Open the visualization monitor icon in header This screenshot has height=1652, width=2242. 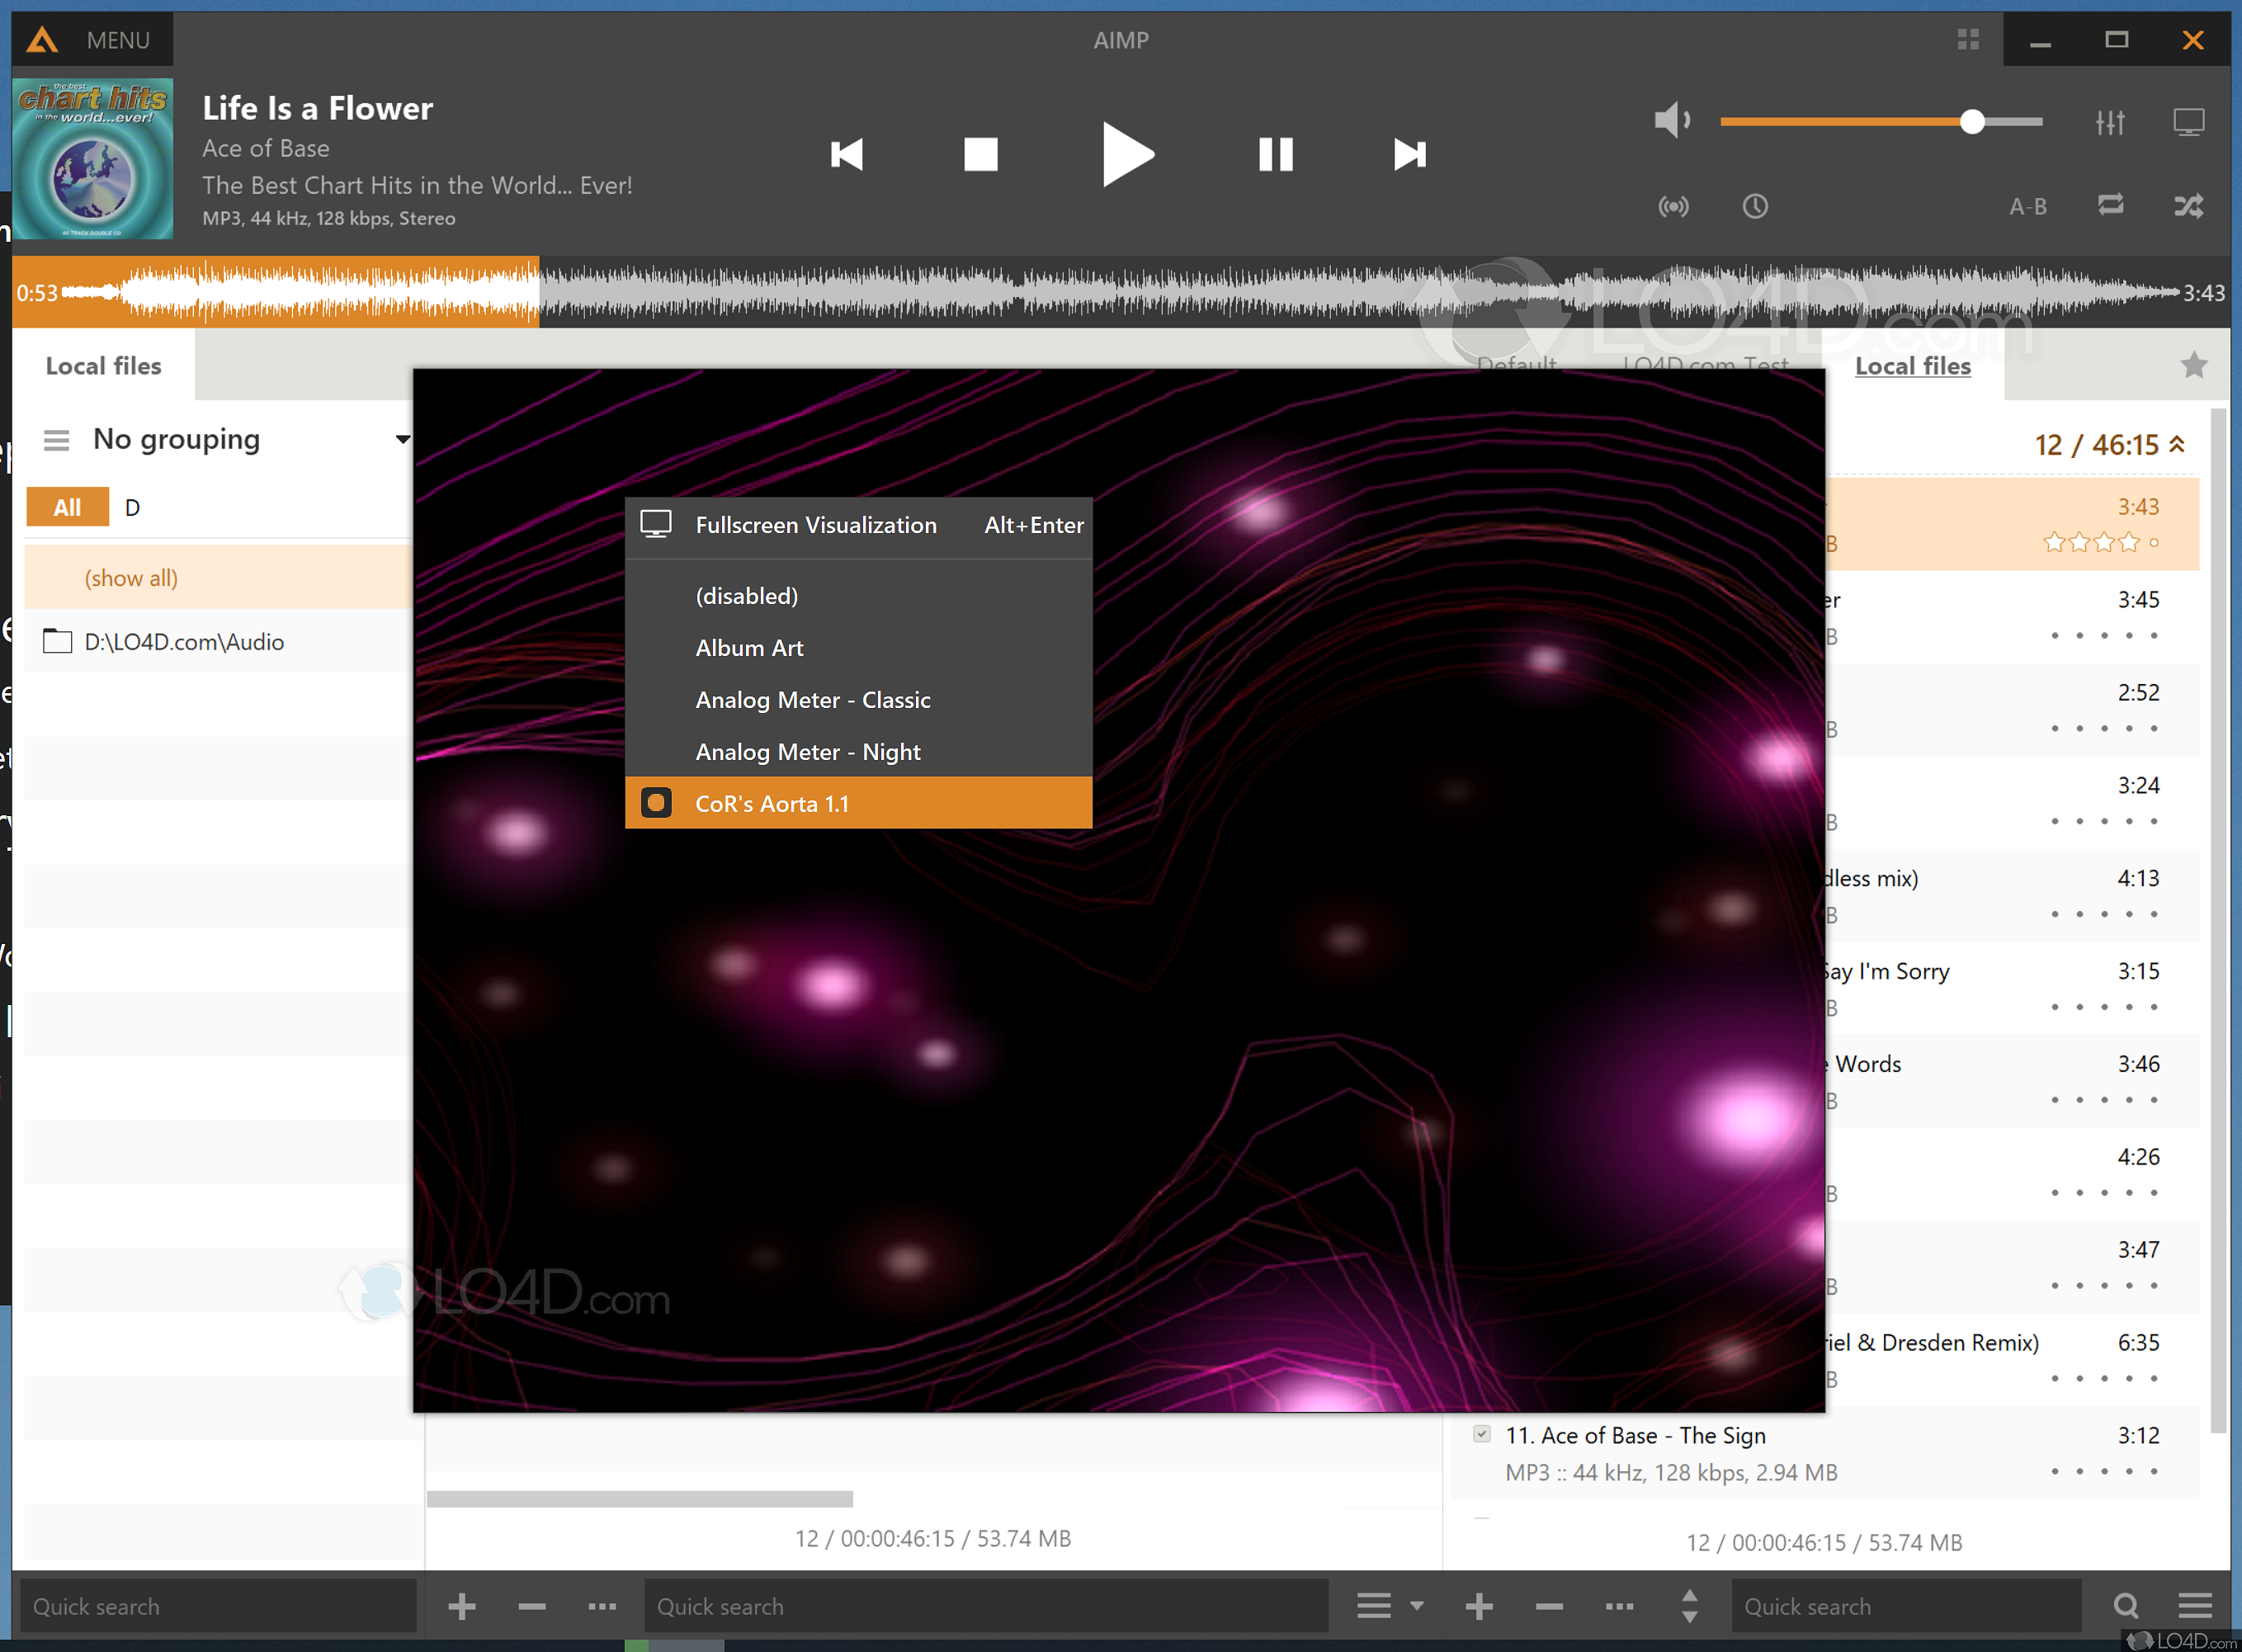click(2188, 122)
